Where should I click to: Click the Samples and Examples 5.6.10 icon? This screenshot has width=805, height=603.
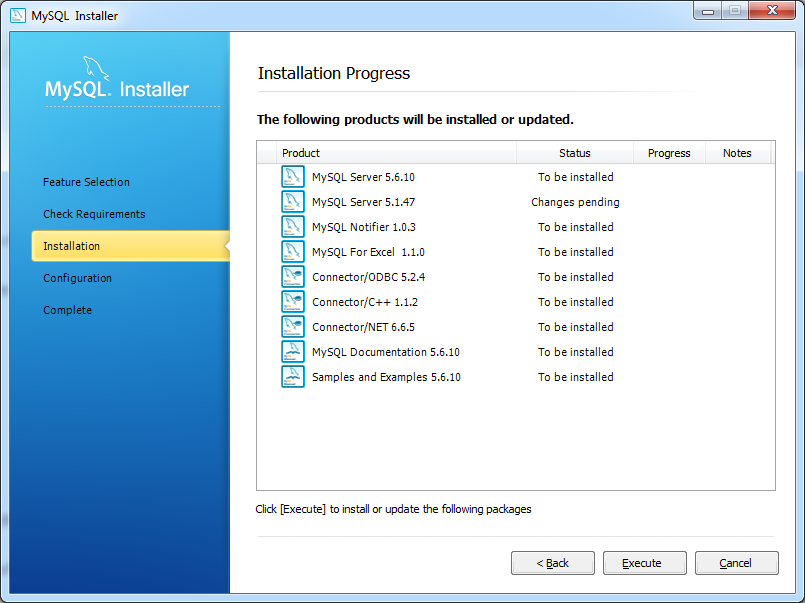pos(293,377)
